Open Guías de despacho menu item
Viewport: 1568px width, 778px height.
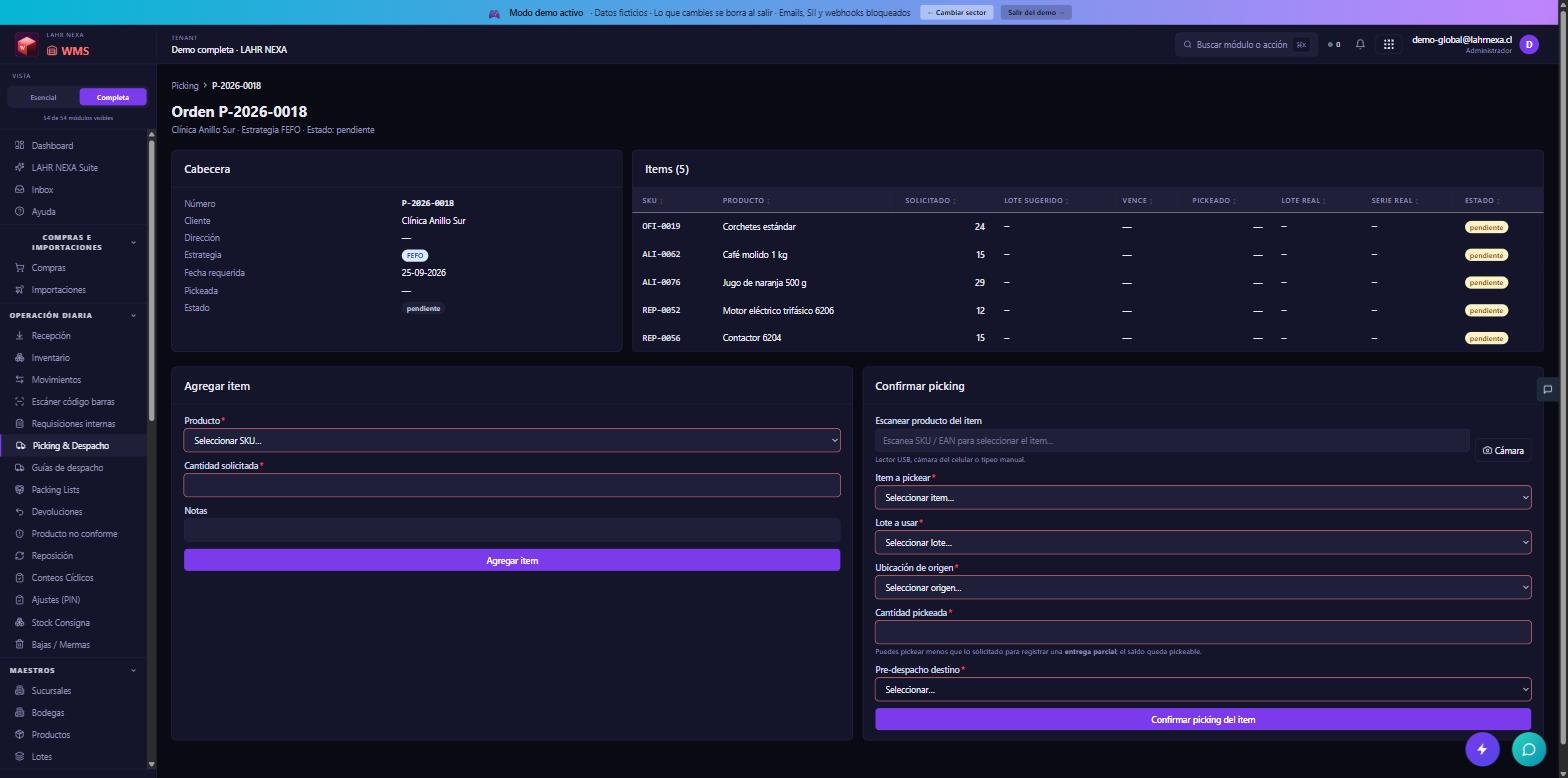pos(67,468)
